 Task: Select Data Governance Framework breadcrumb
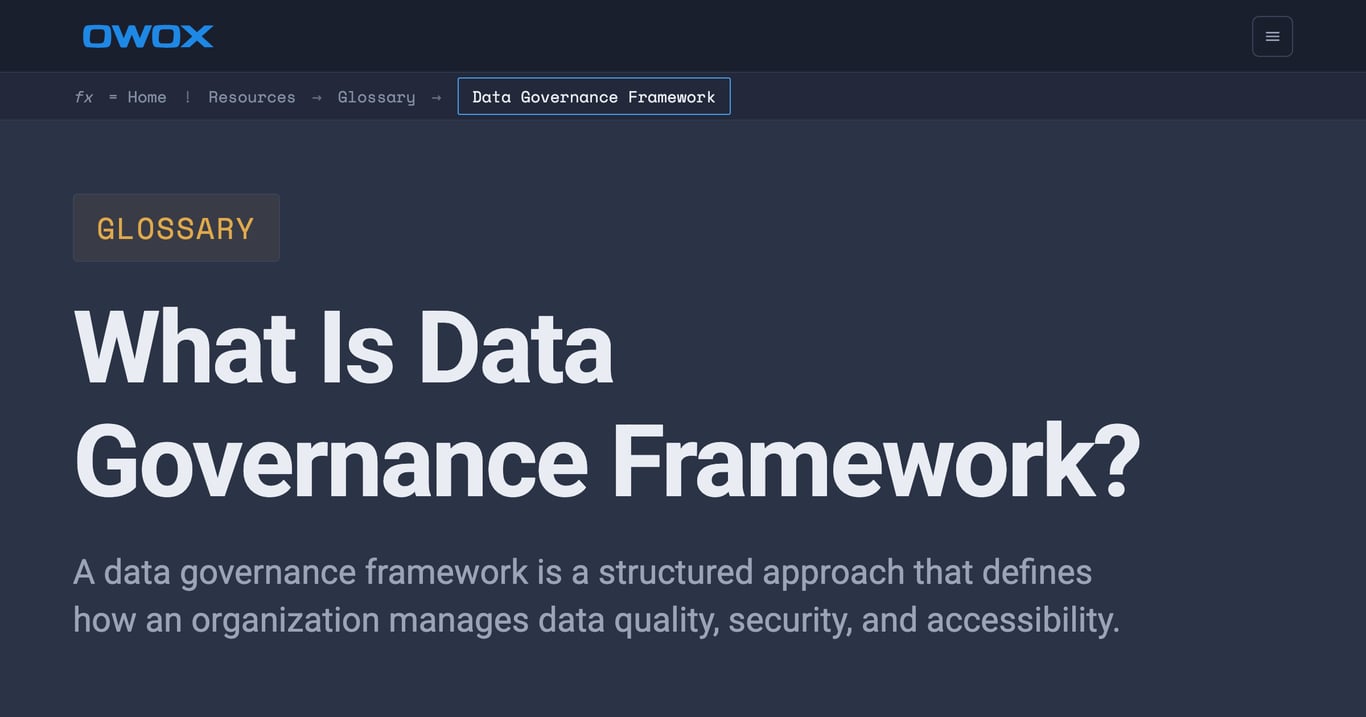coord(594,96)
